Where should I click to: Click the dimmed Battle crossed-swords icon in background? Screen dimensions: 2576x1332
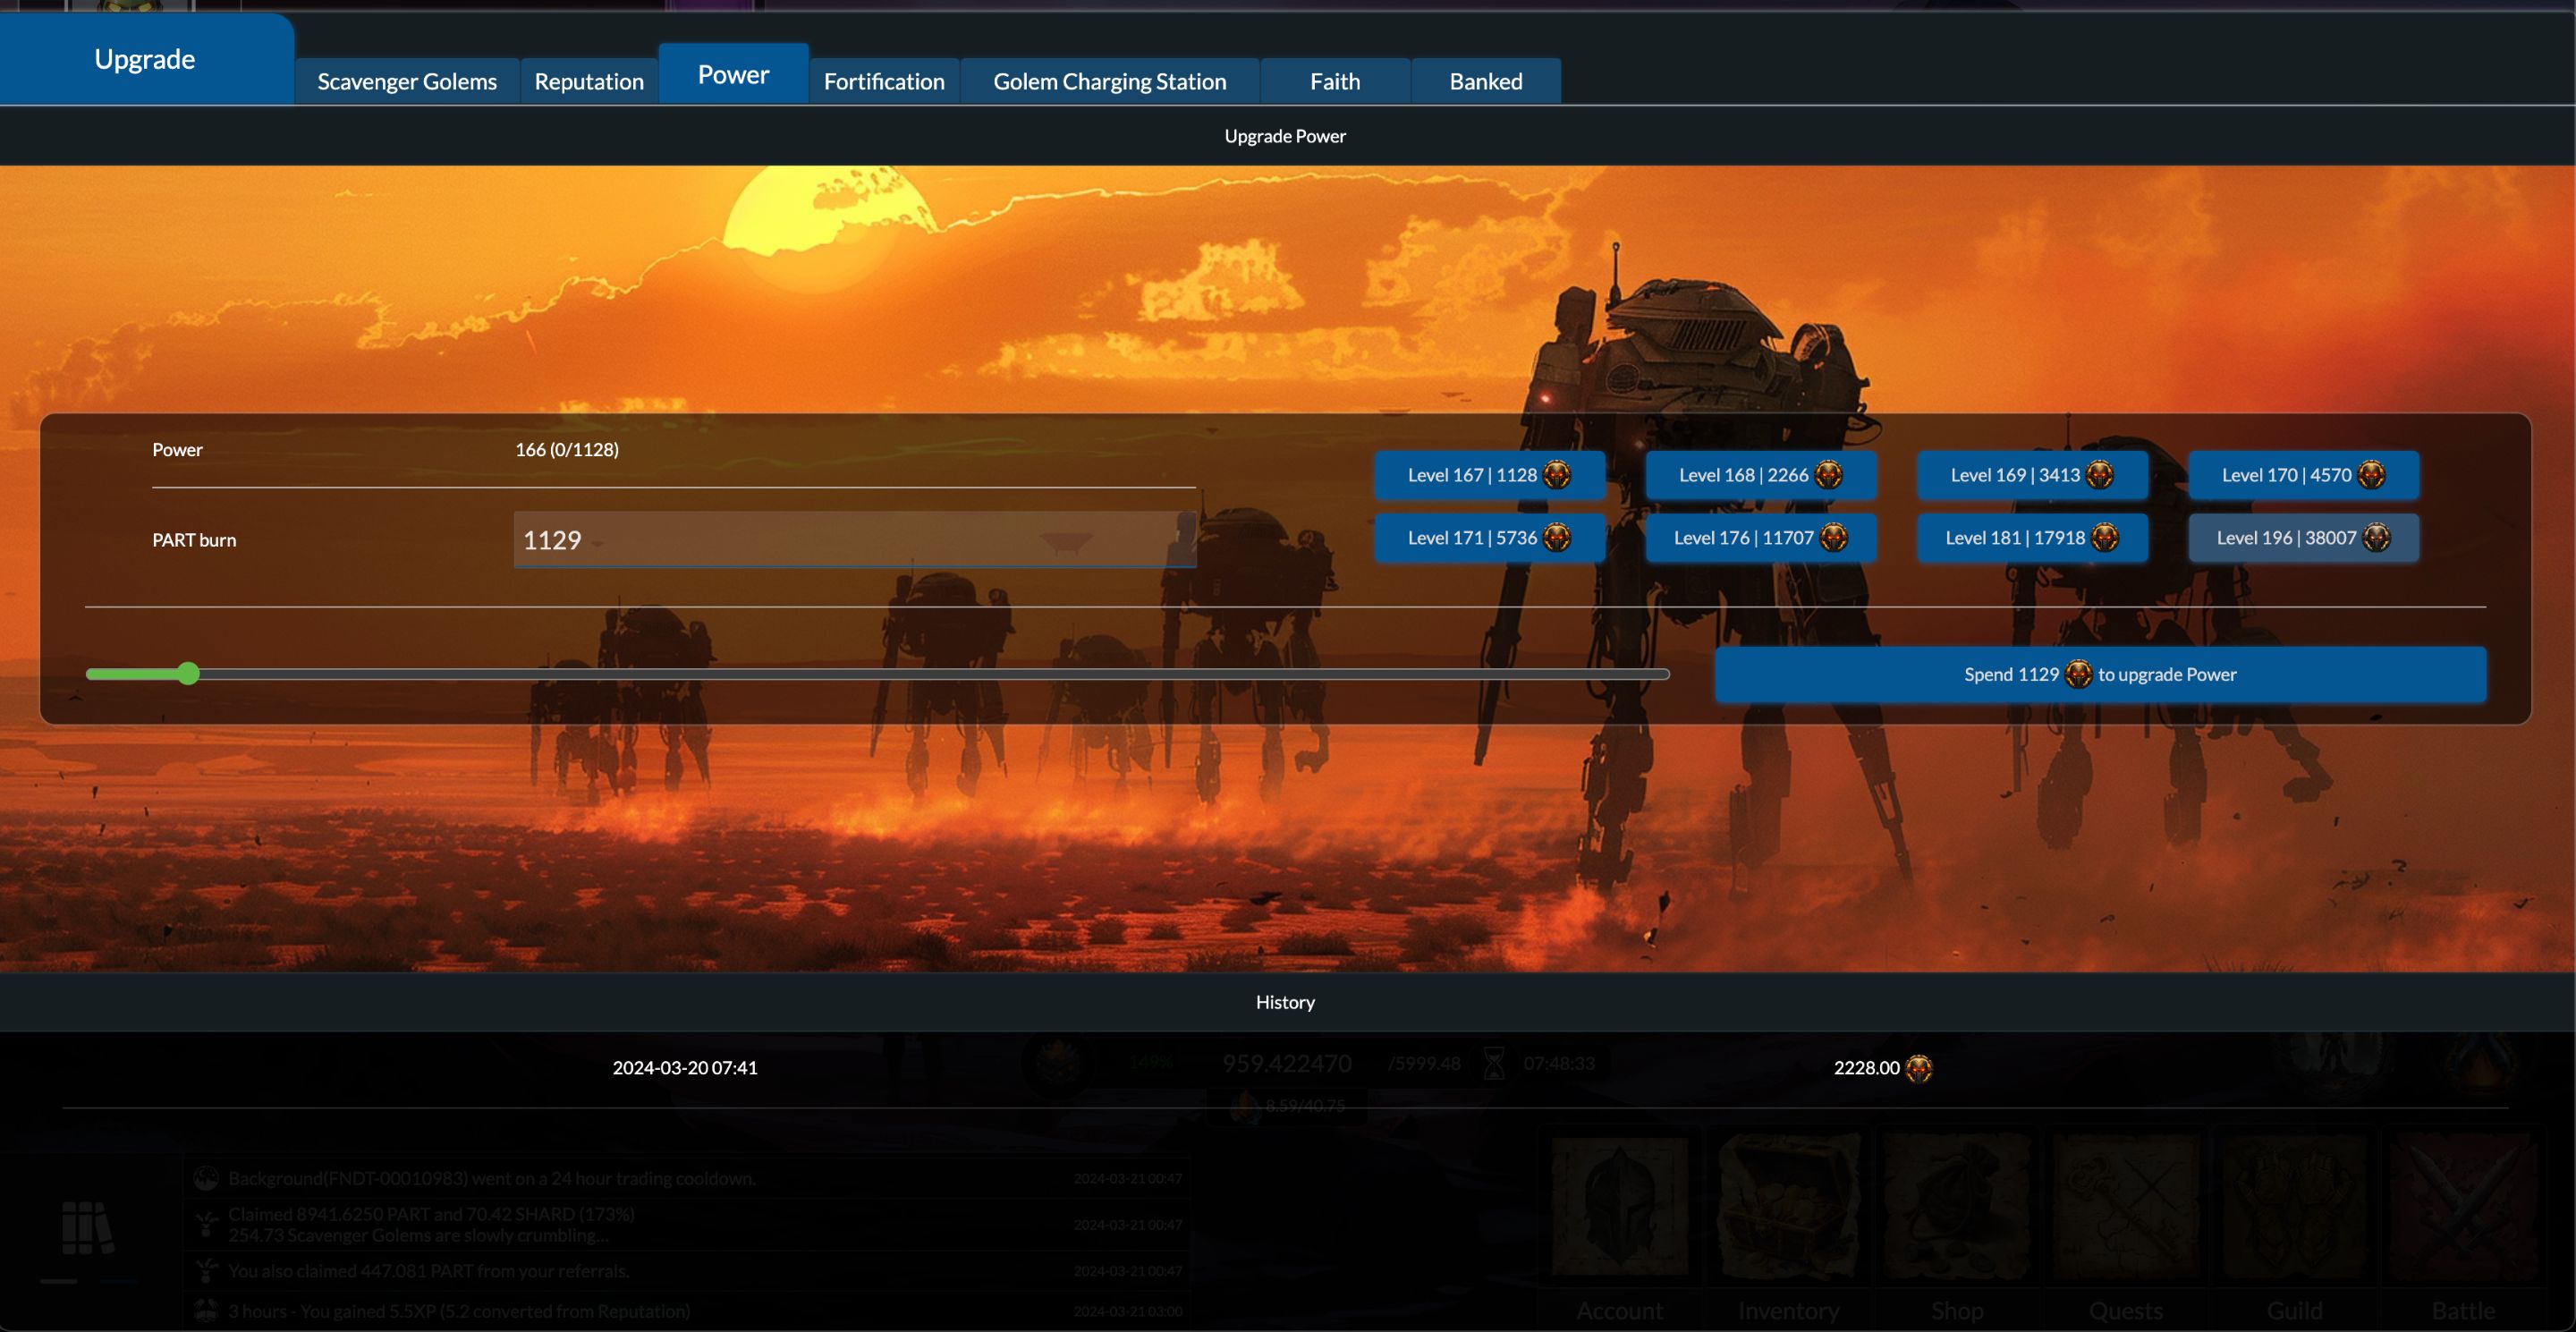point(2463,1207)
